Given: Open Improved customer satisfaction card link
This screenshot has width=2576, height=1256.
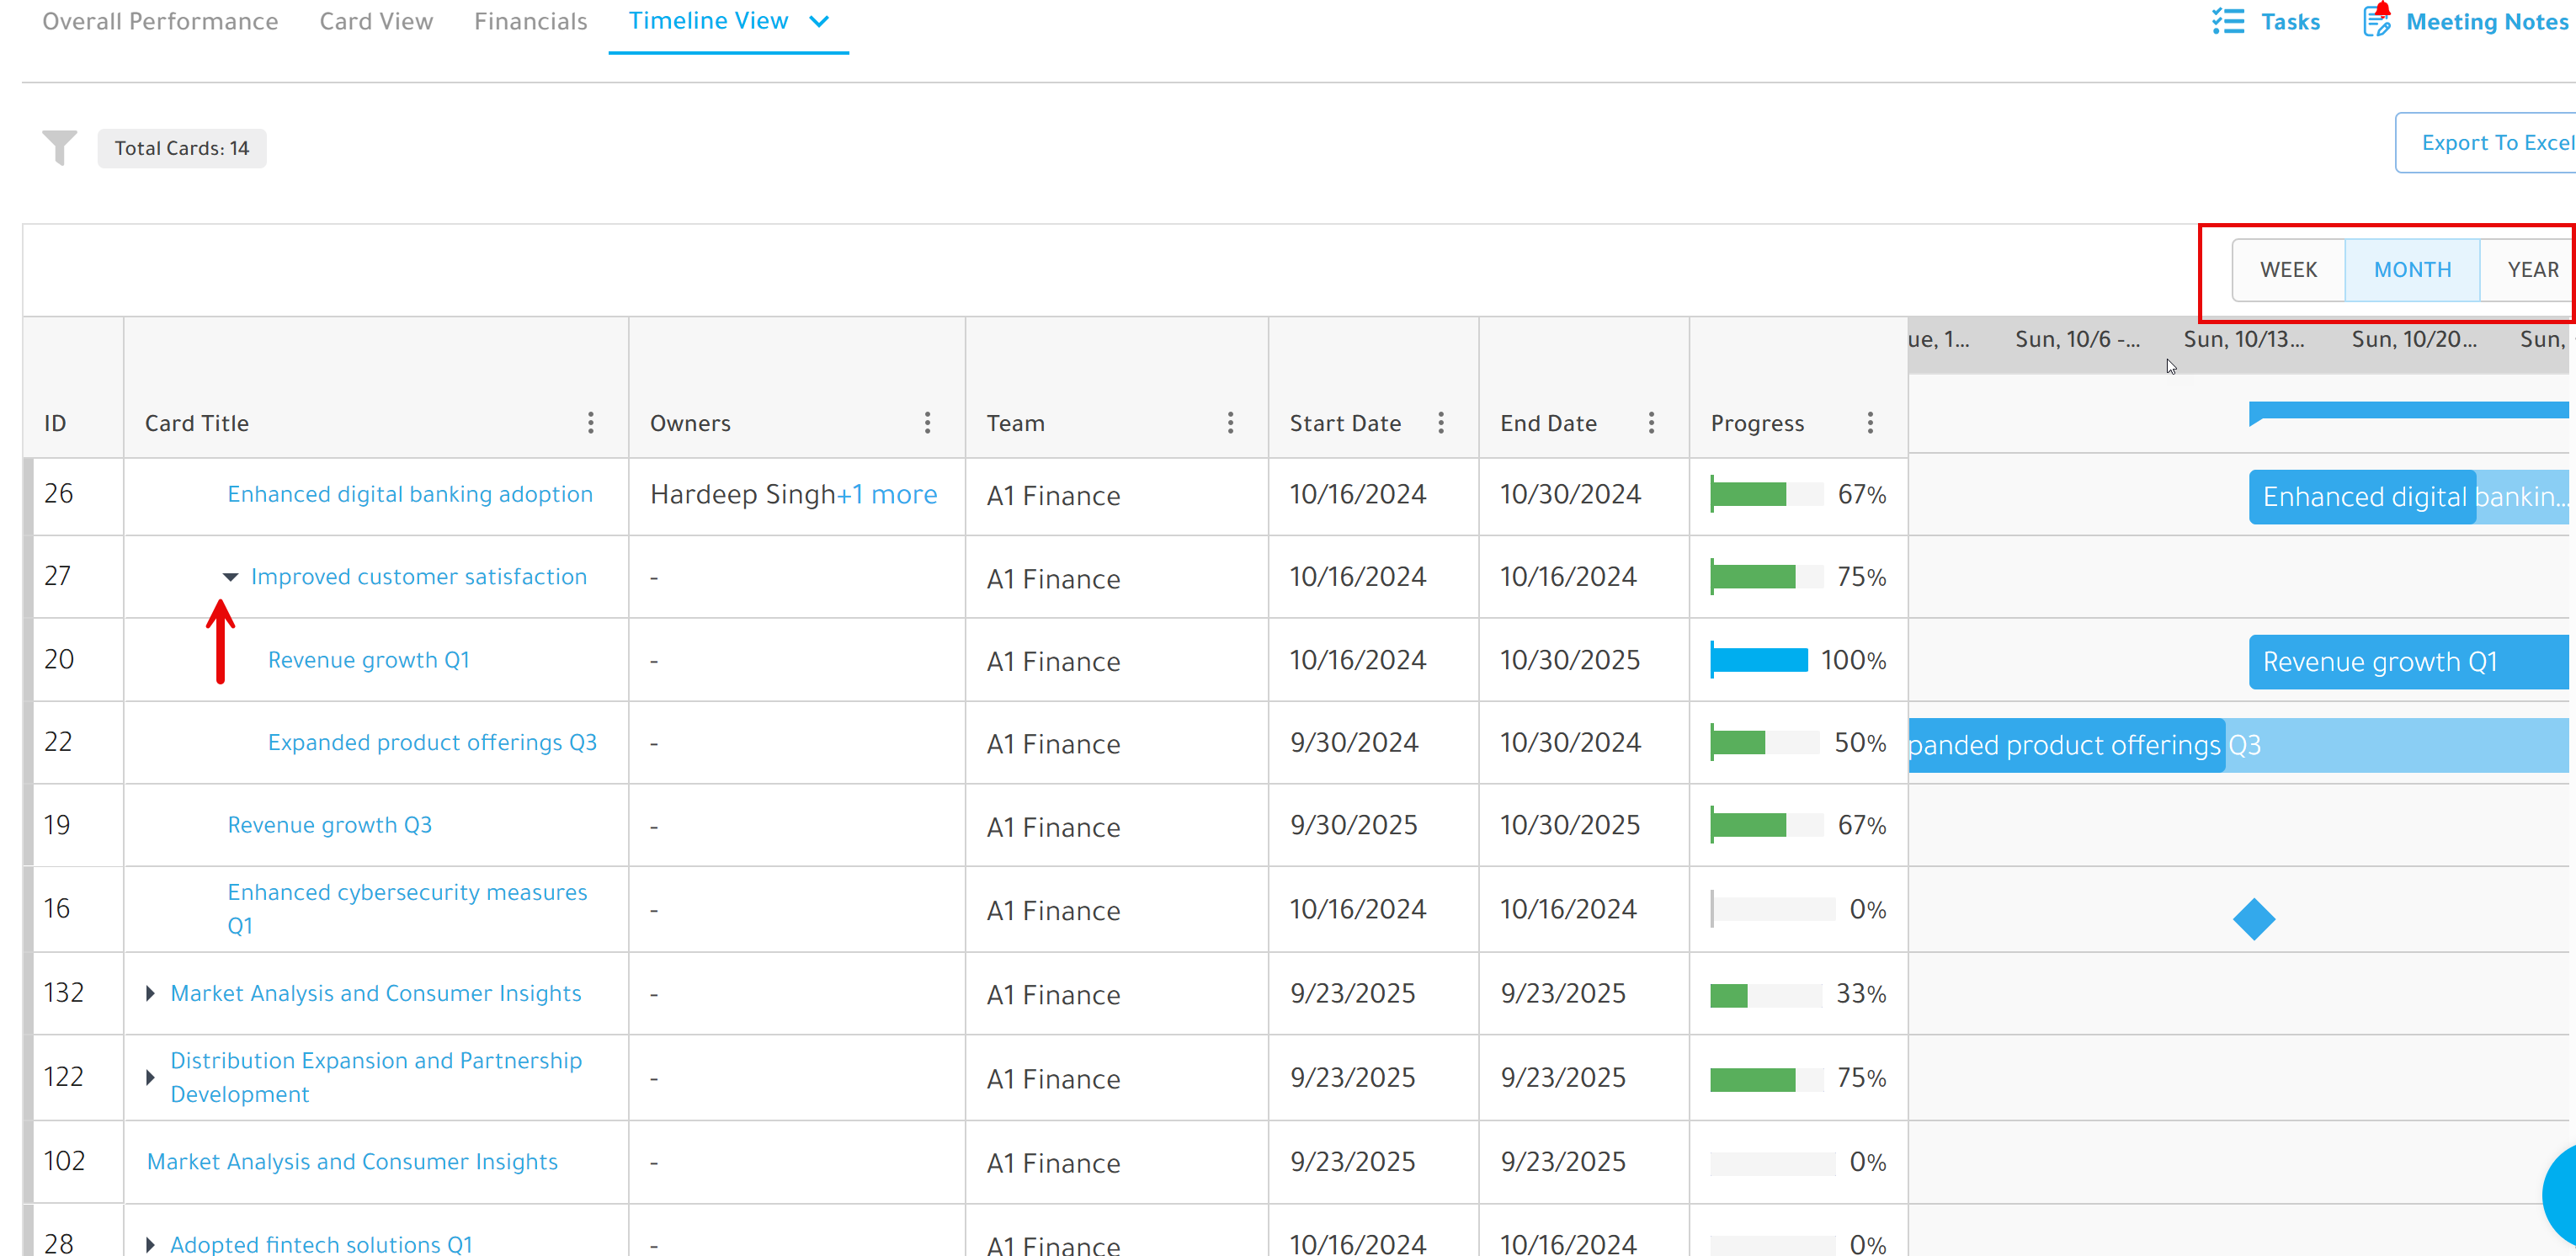Looking at the screenshot, I should [x=419, y=577].
